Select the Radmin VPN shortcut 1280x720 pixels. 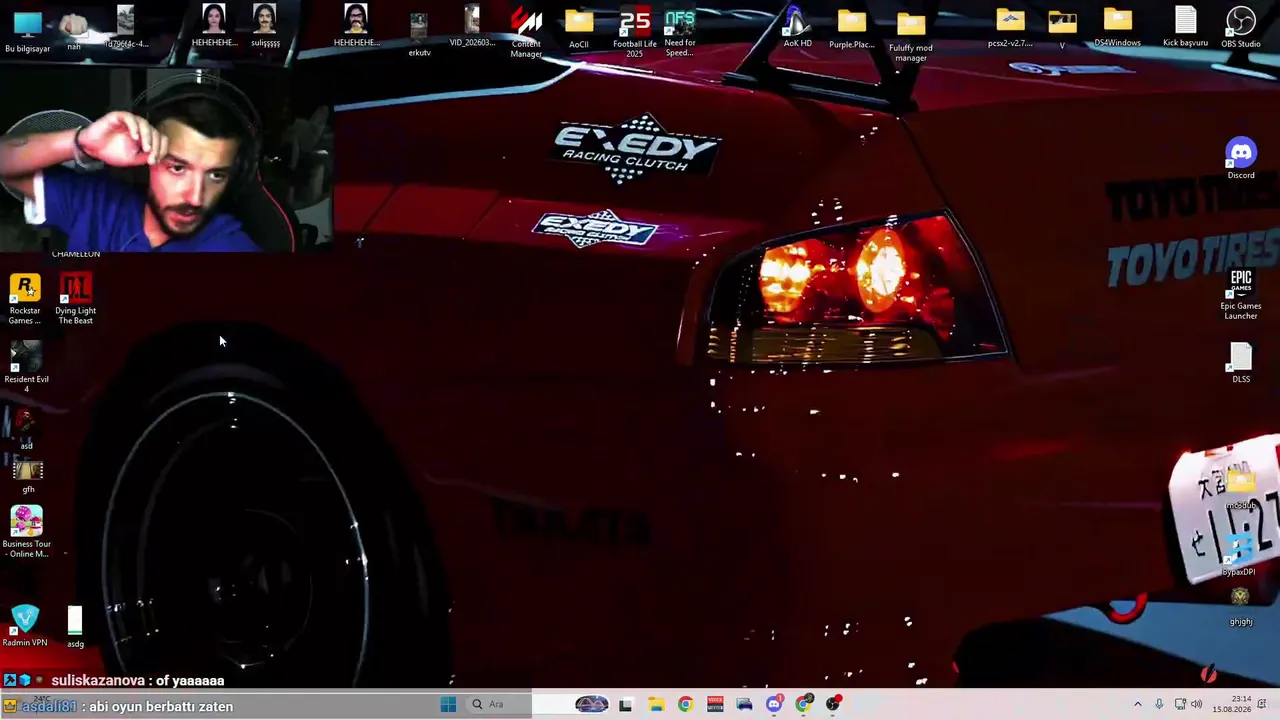(x=25, y=626)
